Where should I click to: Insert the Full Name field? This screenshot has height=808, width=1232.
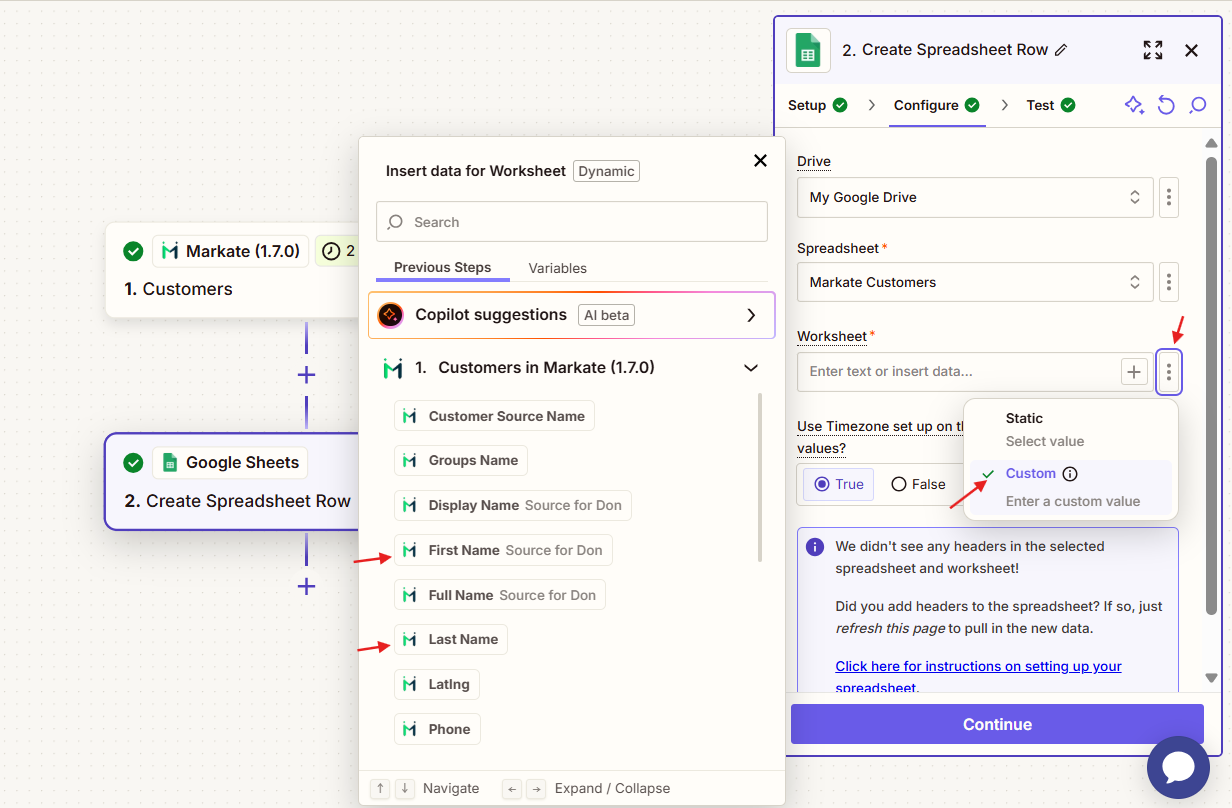point(500,595)
